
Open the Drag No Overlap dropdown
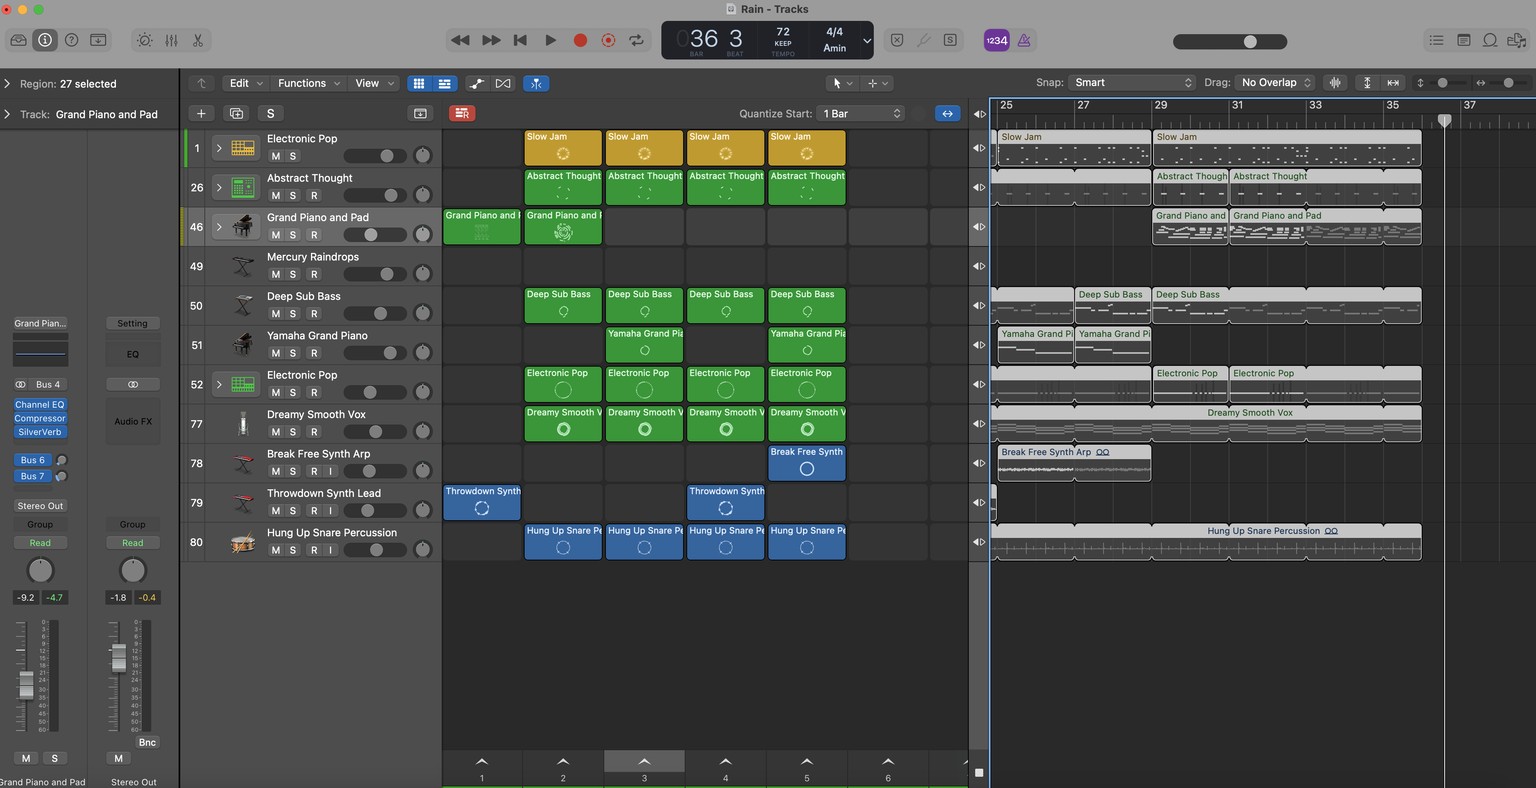coord(1274,83)
